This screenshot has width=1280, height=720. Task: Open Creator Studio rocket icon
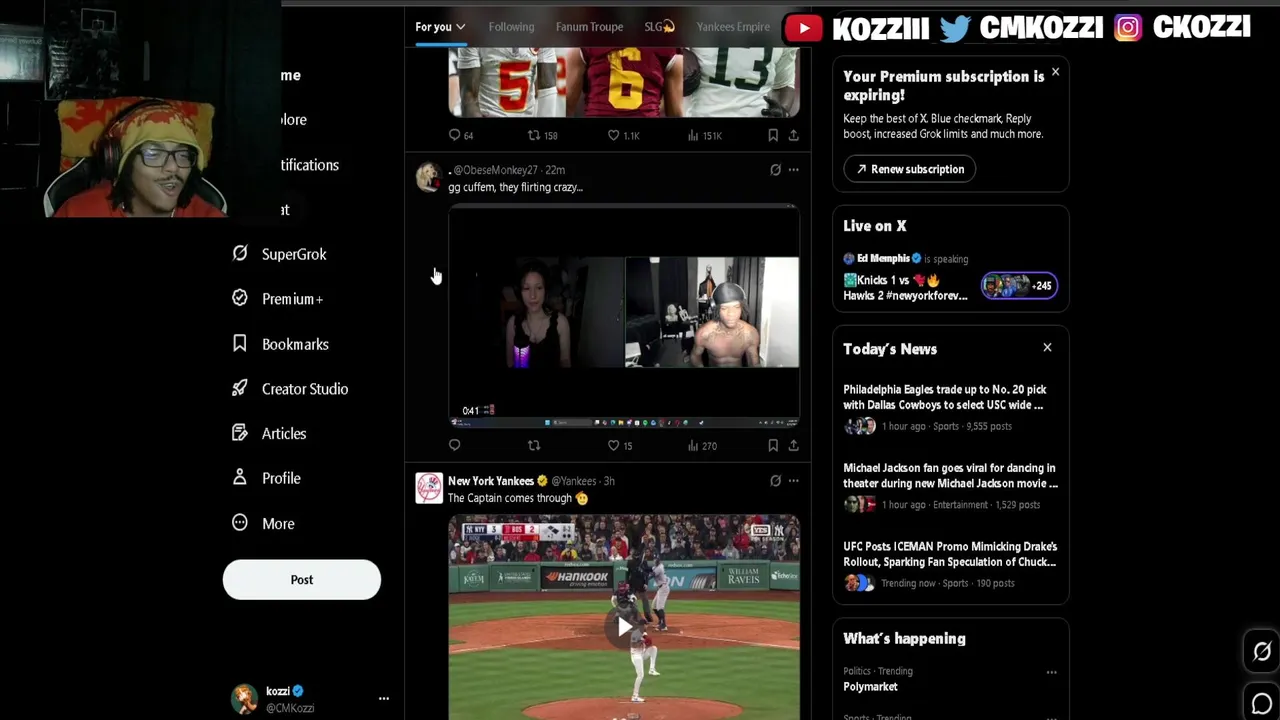pos(240,388)
